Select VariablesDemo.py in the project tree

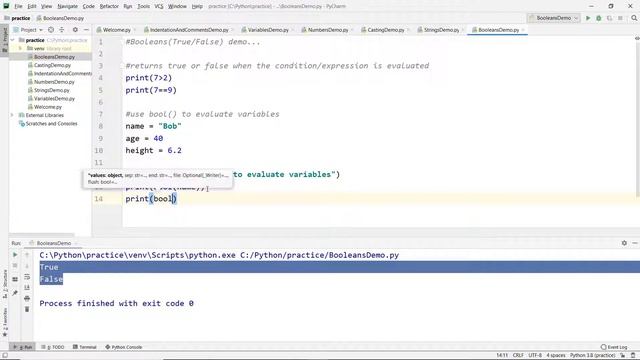[x=54, y=98]
